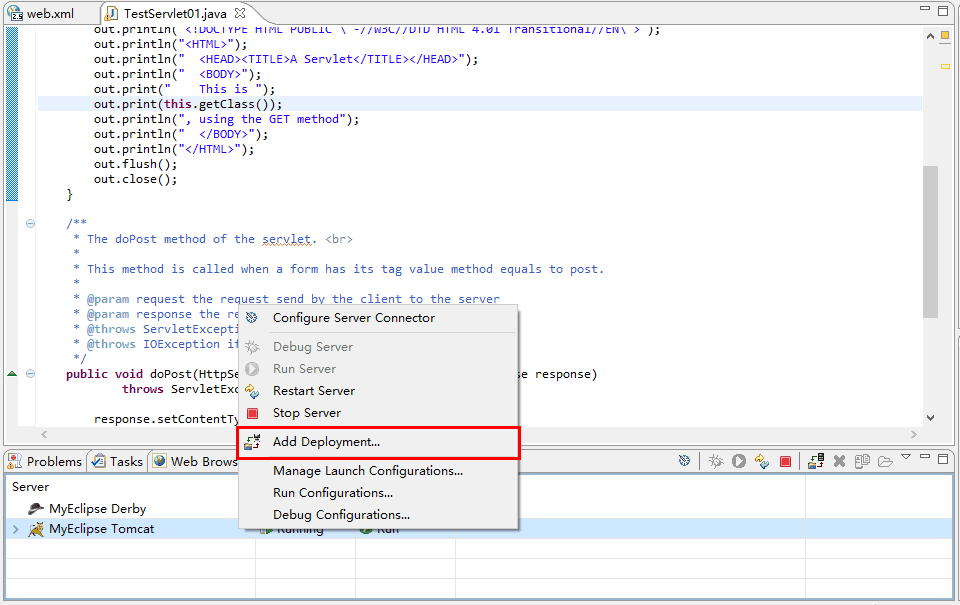Viewport: 960px width, 605px height.
Task: Click the open folder icon in Servers toolbar
Action: tap(885, 461)
